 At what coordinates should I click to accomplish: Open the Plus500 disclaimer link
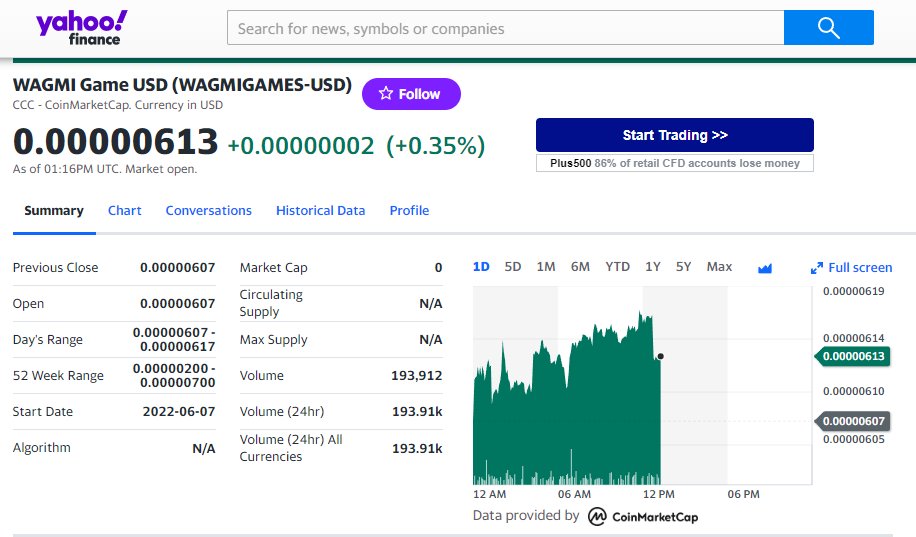[675, 163]
